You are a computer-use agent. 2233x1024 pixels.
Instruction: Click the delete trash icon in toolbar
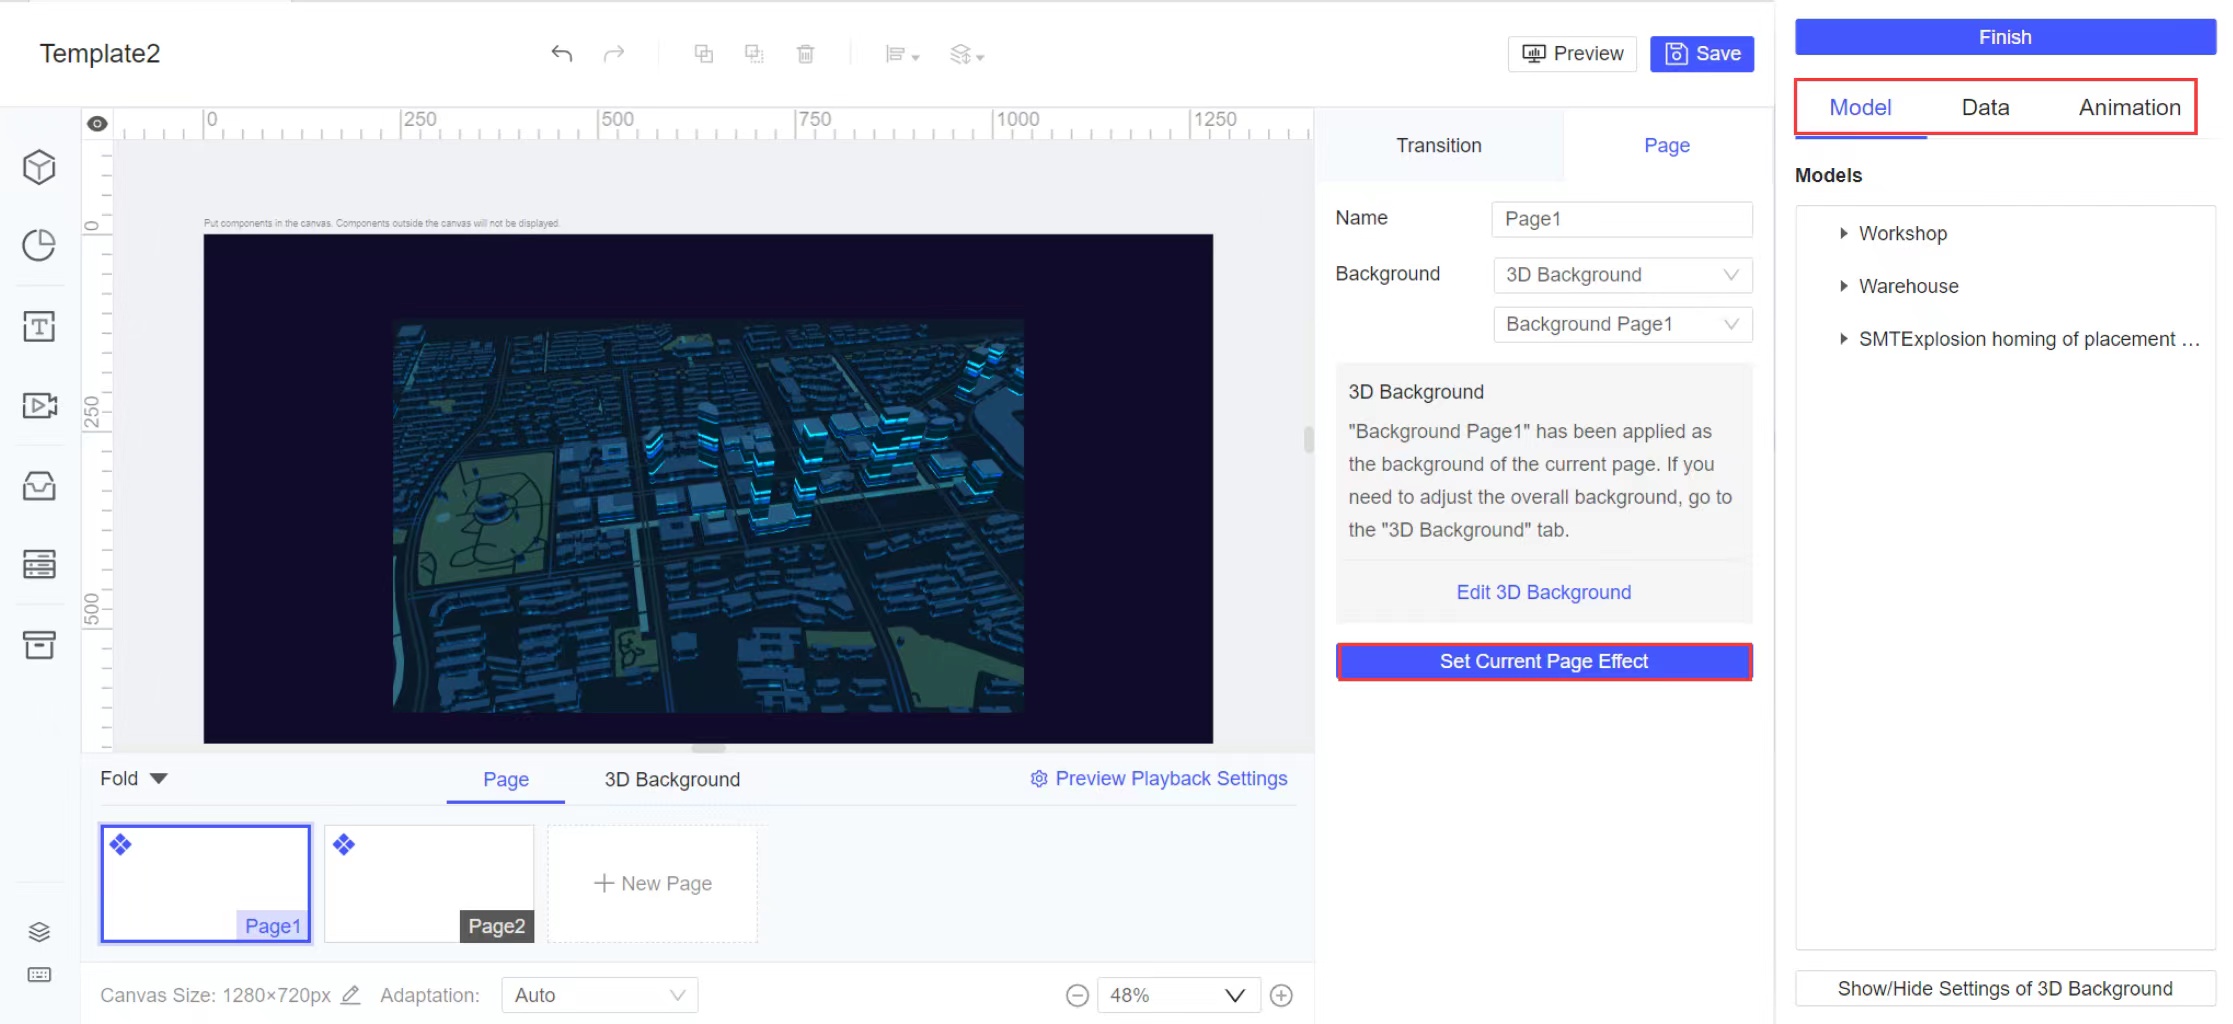tap(805, 54)
